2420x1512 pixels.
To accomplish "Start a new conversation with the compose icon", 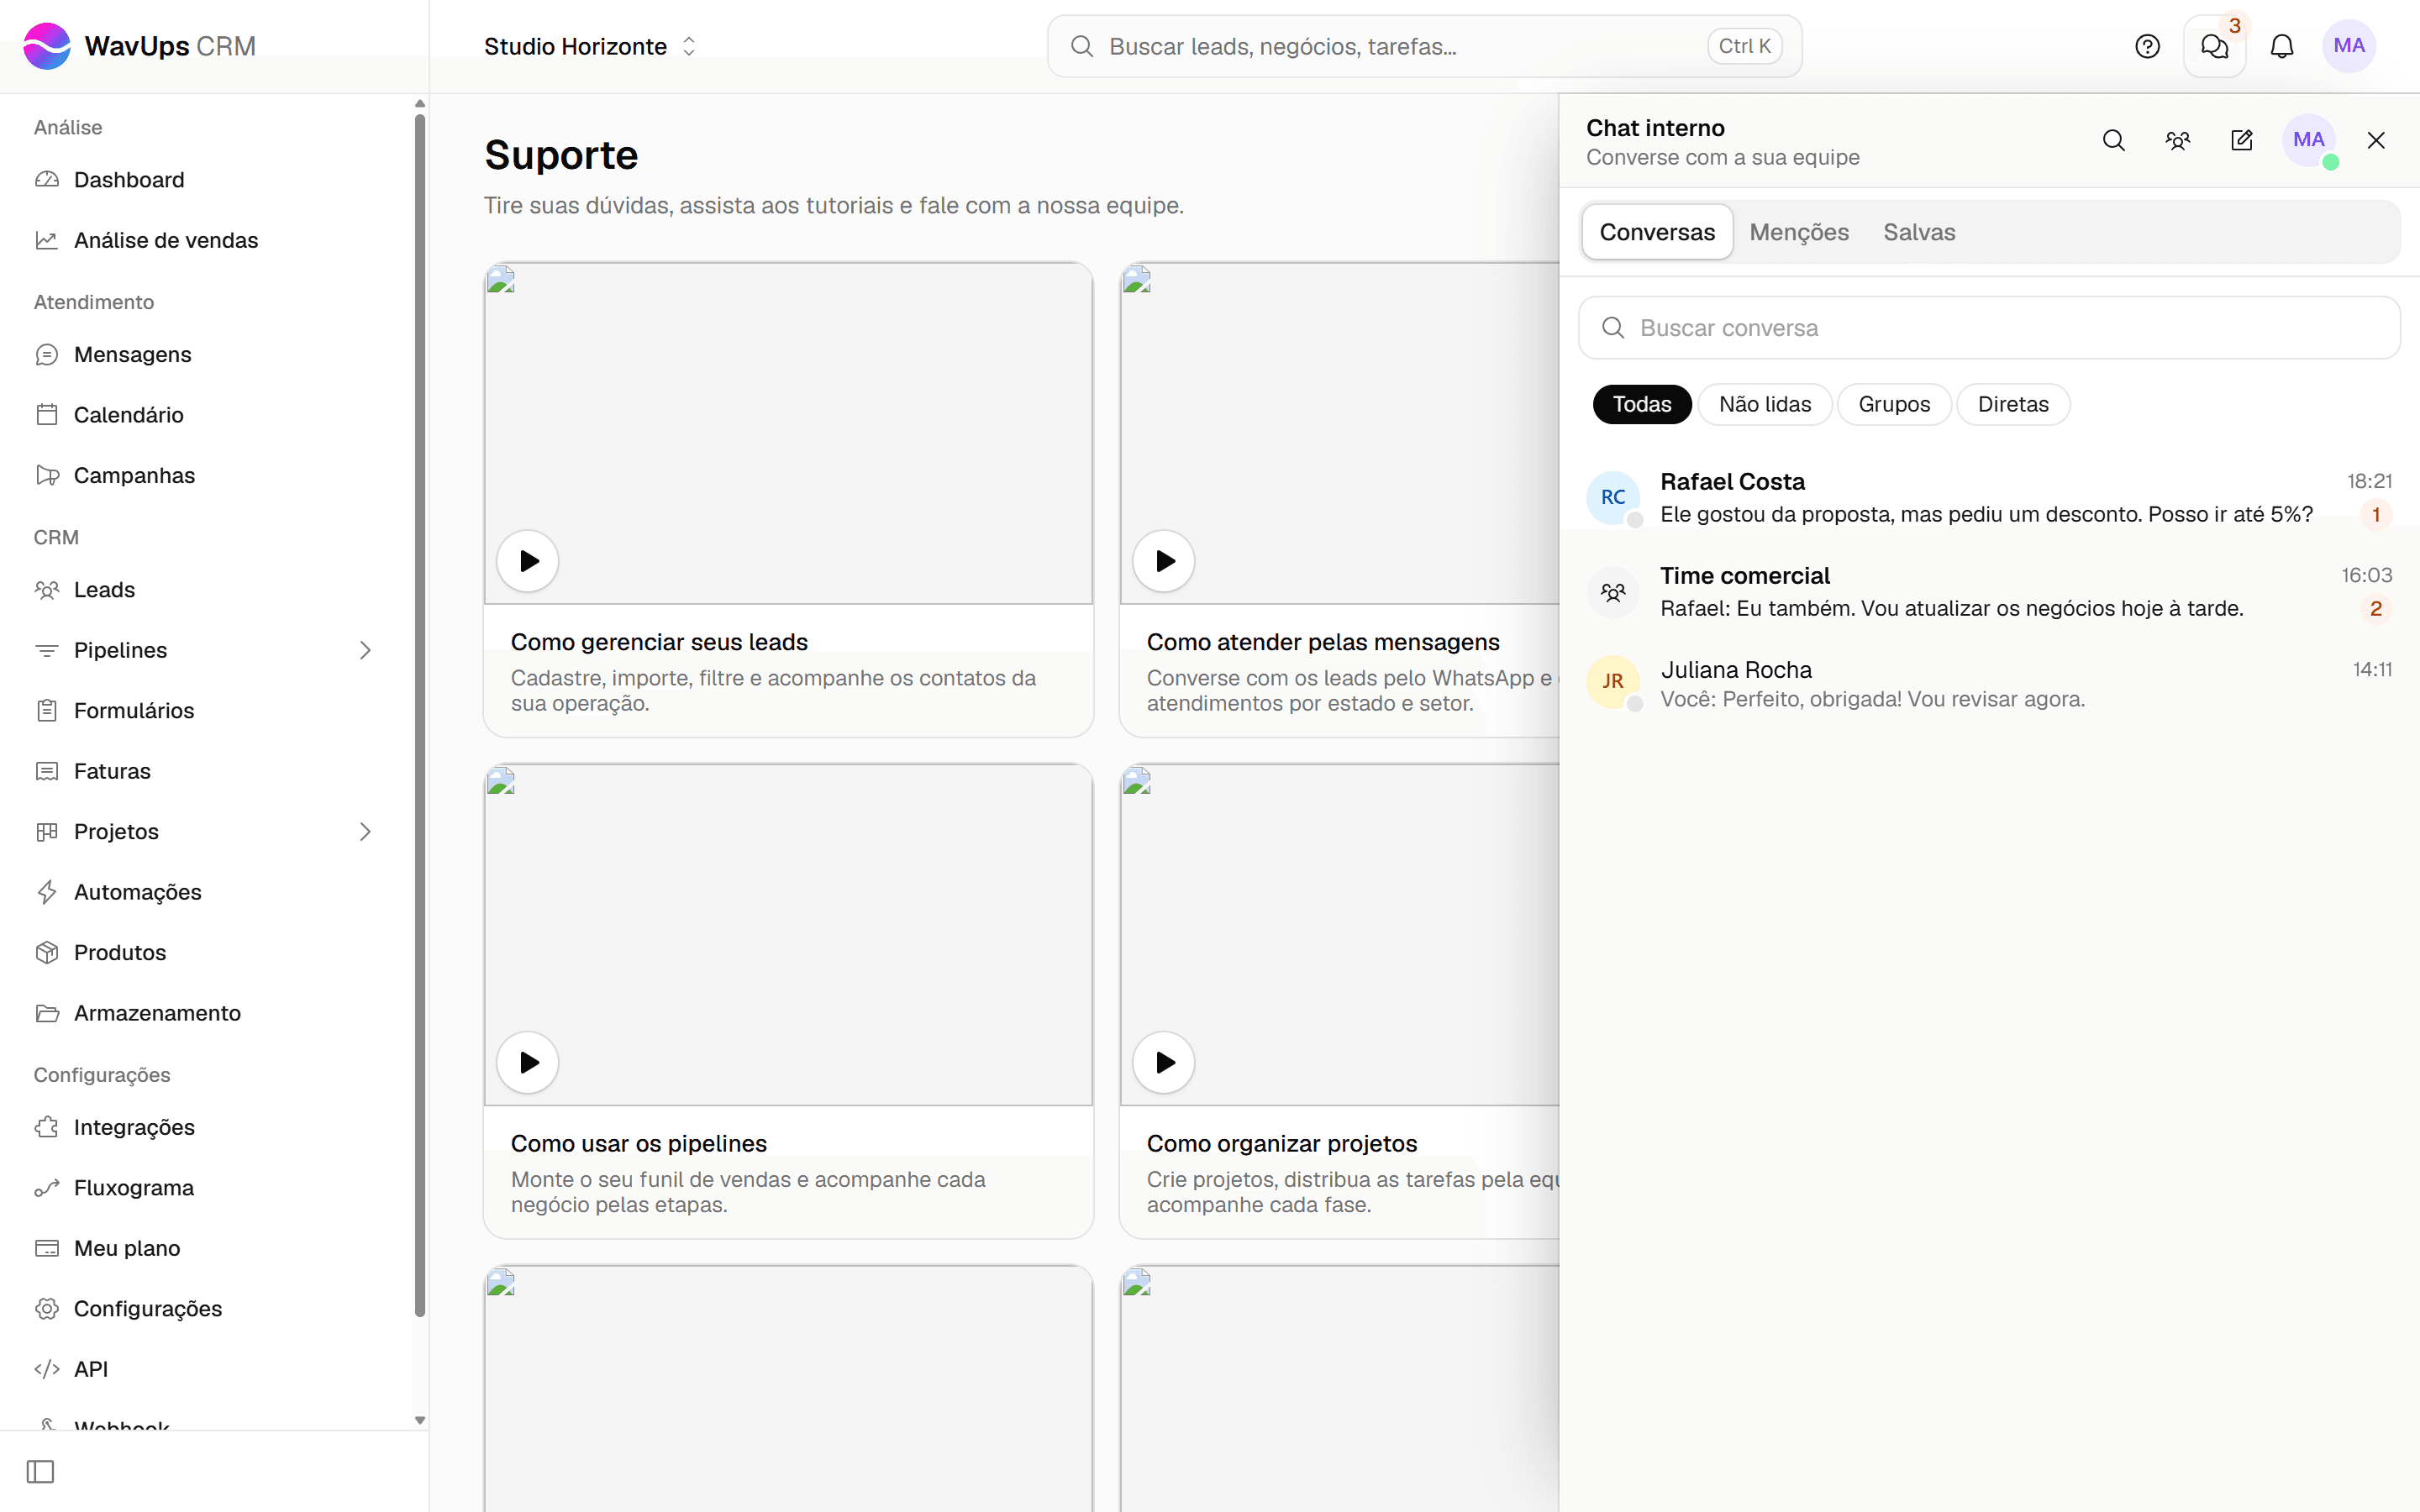I will pos(2242,140).
